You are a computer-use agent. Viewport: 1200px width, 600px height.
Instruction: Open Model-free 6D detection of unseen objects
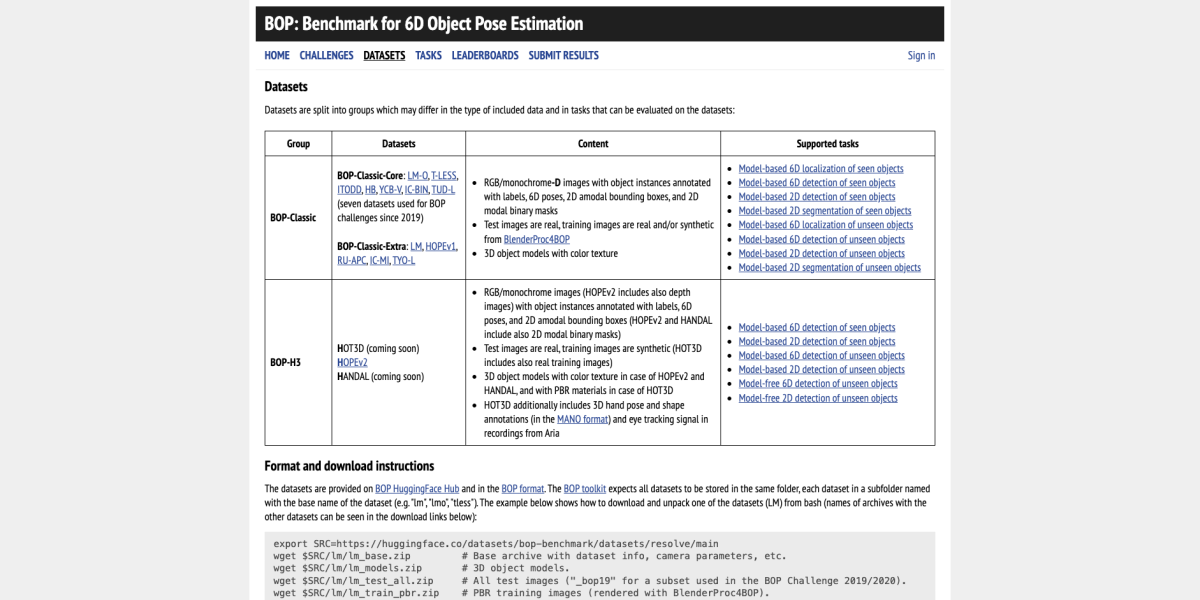click(818, 384)
